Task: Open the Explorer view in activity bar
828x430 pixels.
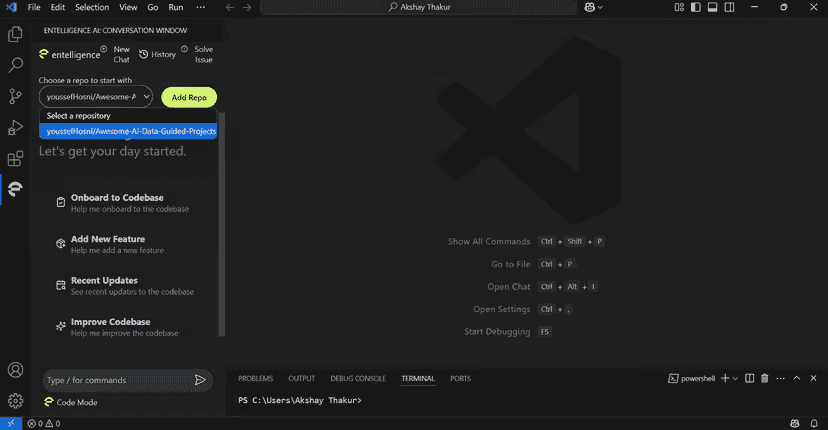Action: (x=15, y=34)
